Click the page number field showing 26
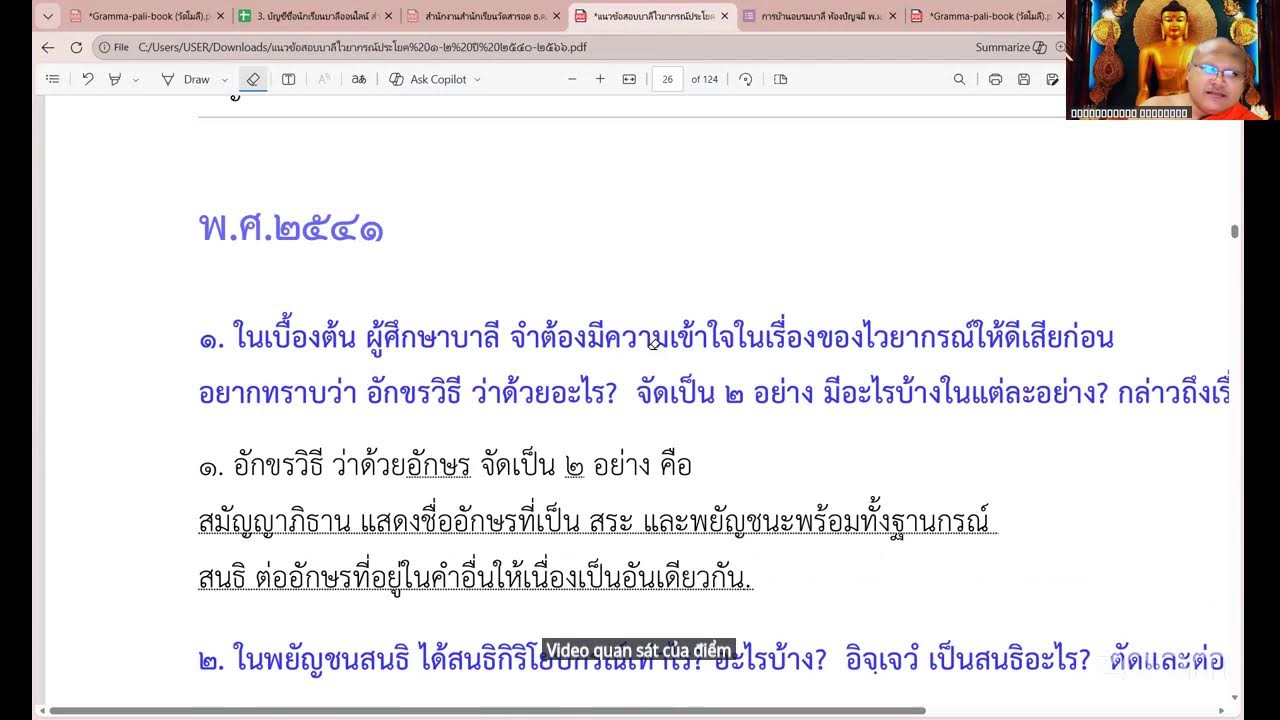Image resolution: width=1280 pixels, height=720 pixels. coord(667,79)
